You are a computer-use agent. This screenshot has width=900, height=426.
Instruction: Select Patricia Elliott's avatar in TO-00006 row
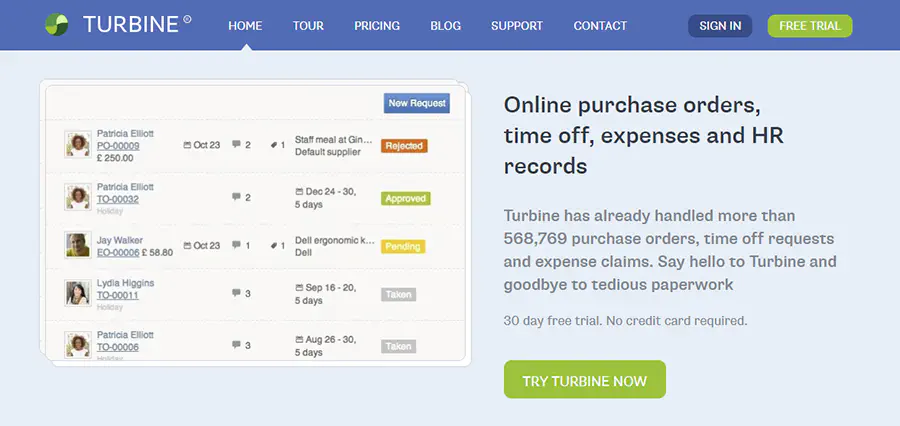pyautogui.click(x=77, y=345)
